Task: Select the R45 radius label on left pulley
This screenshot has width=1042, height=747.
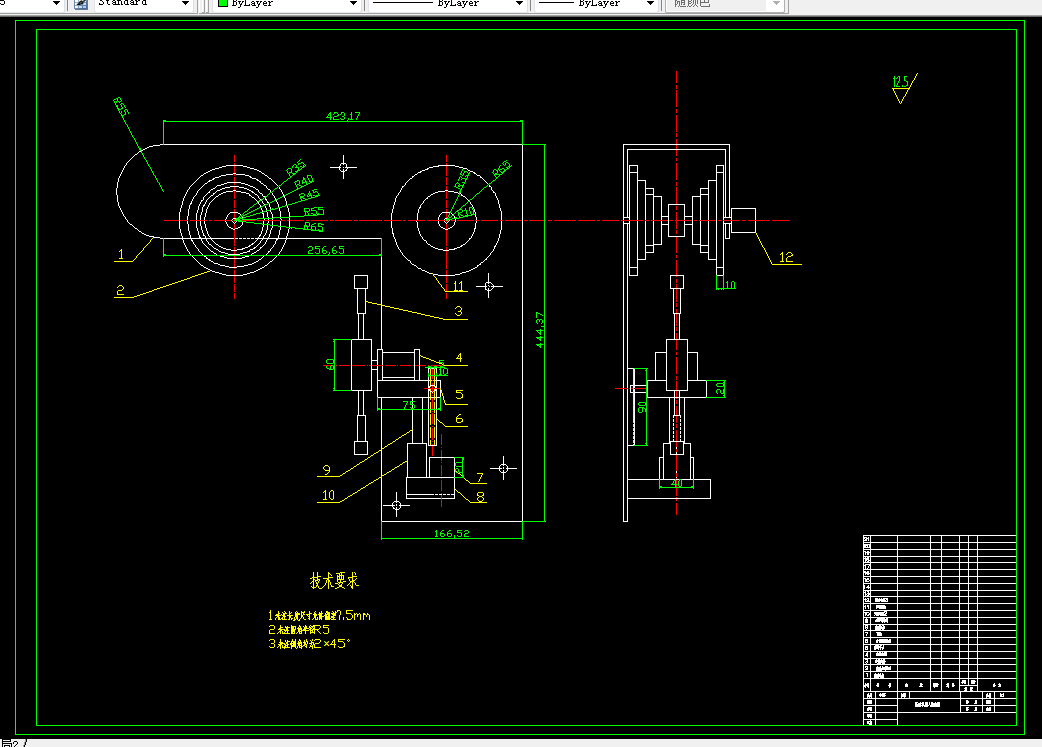Action: [309, 195]
